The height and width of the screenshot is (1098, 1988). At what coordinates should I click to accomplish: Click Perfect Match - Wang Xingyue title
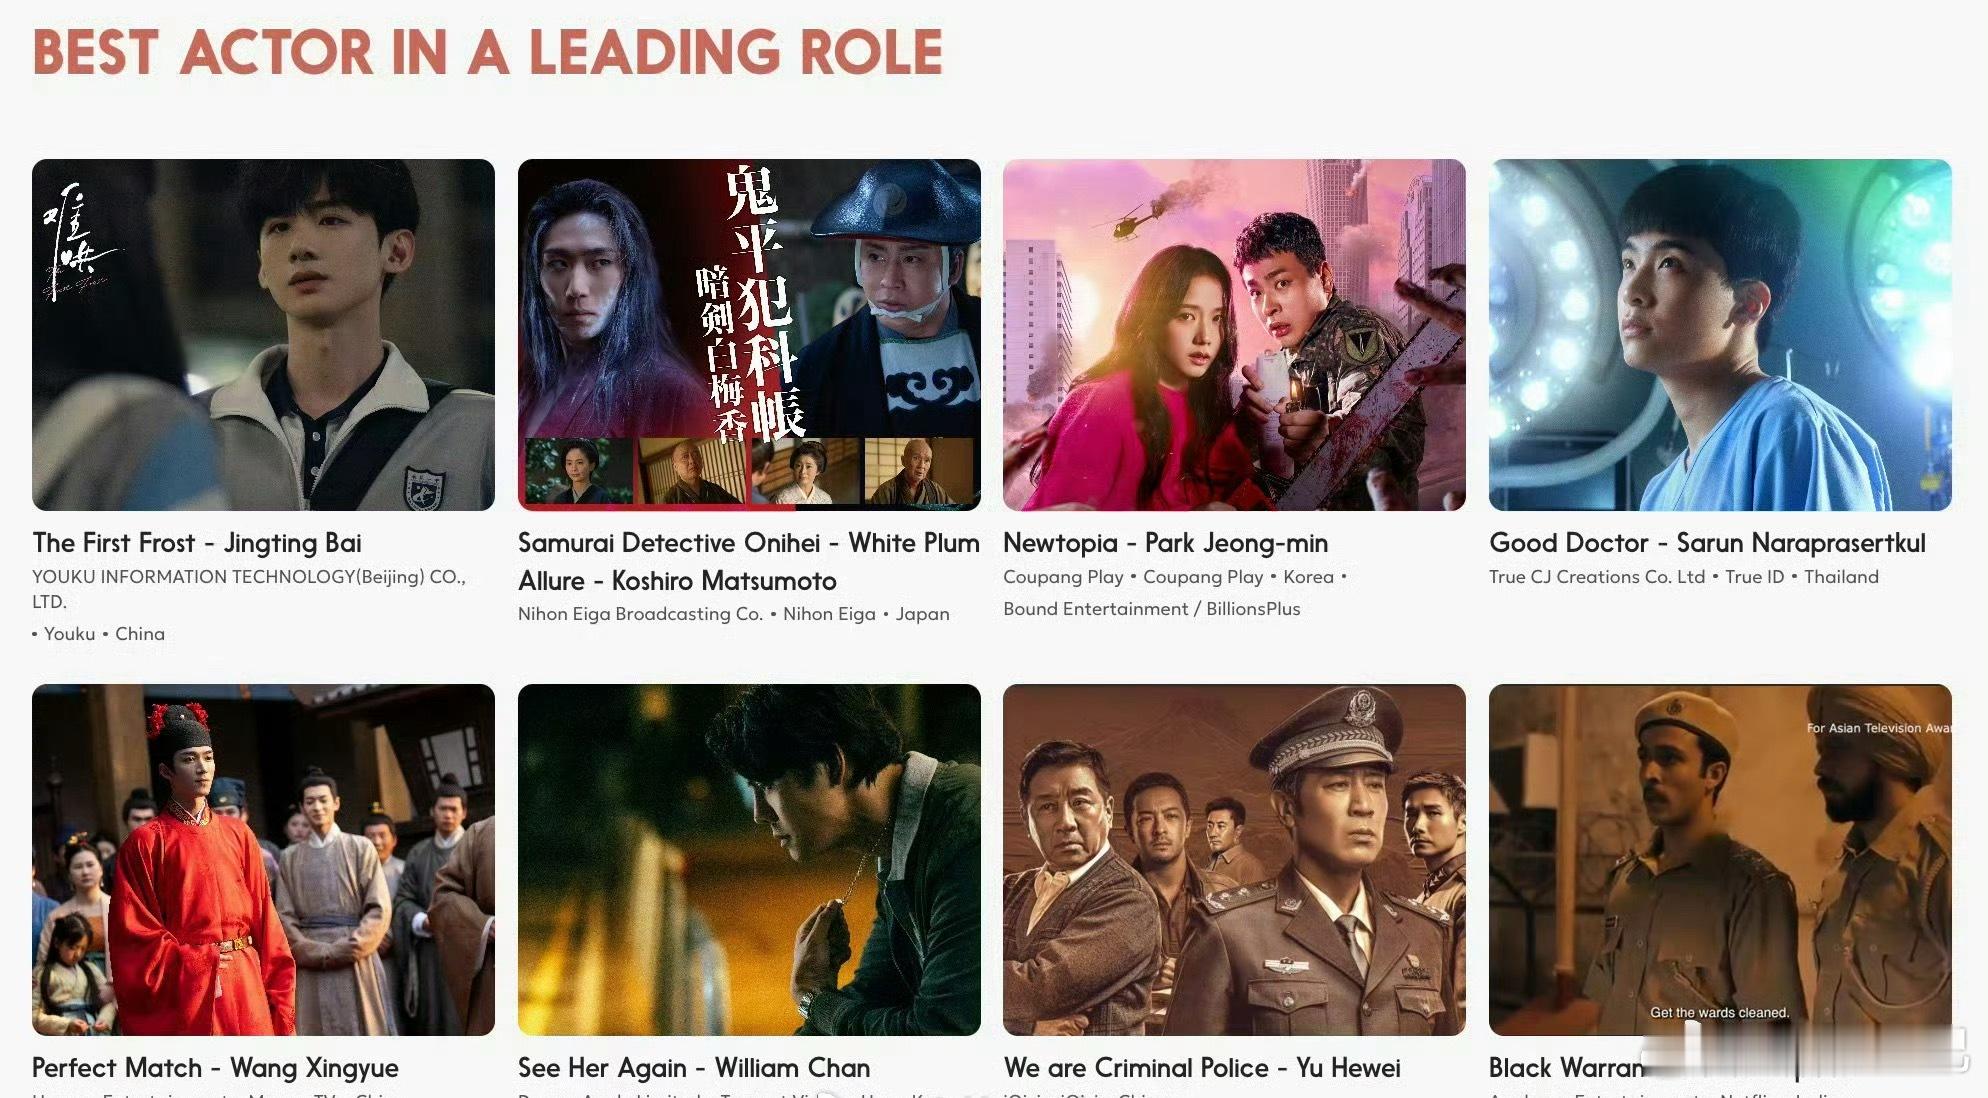coord(215,1068)
